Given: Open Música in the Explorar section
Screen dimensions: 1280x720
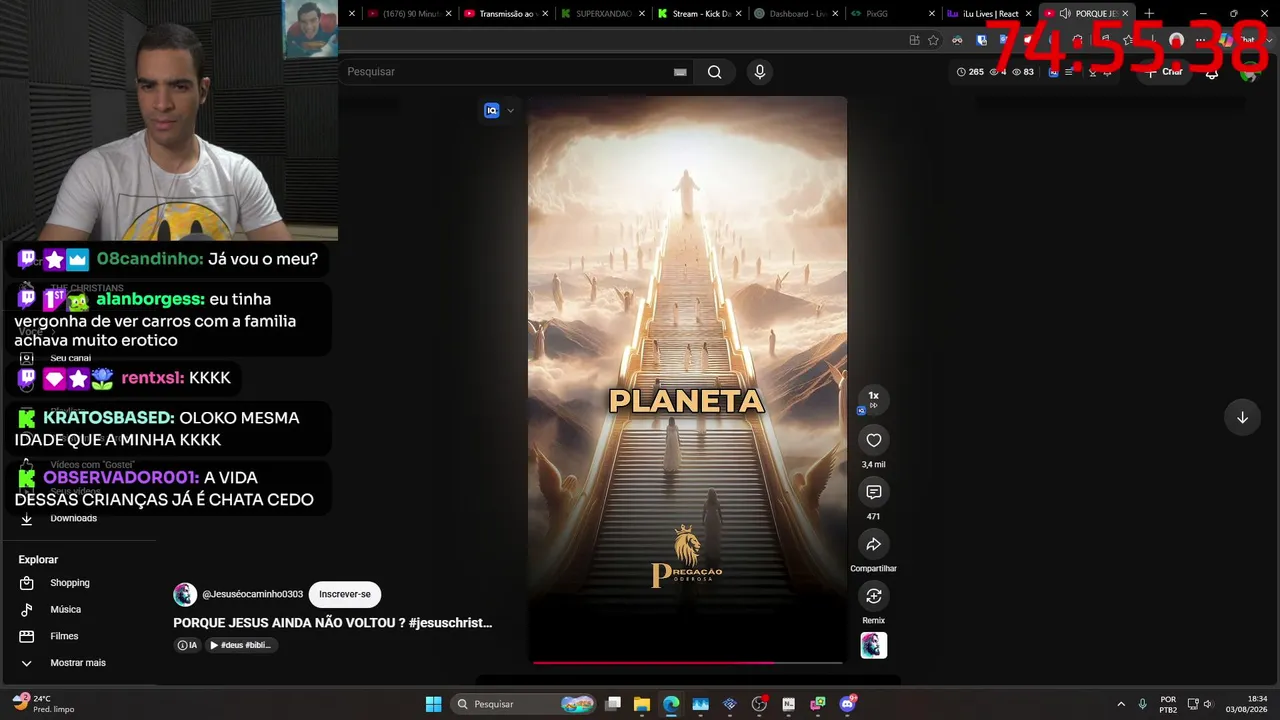Looking at the screenshot, I should click(x=65, y=610).
